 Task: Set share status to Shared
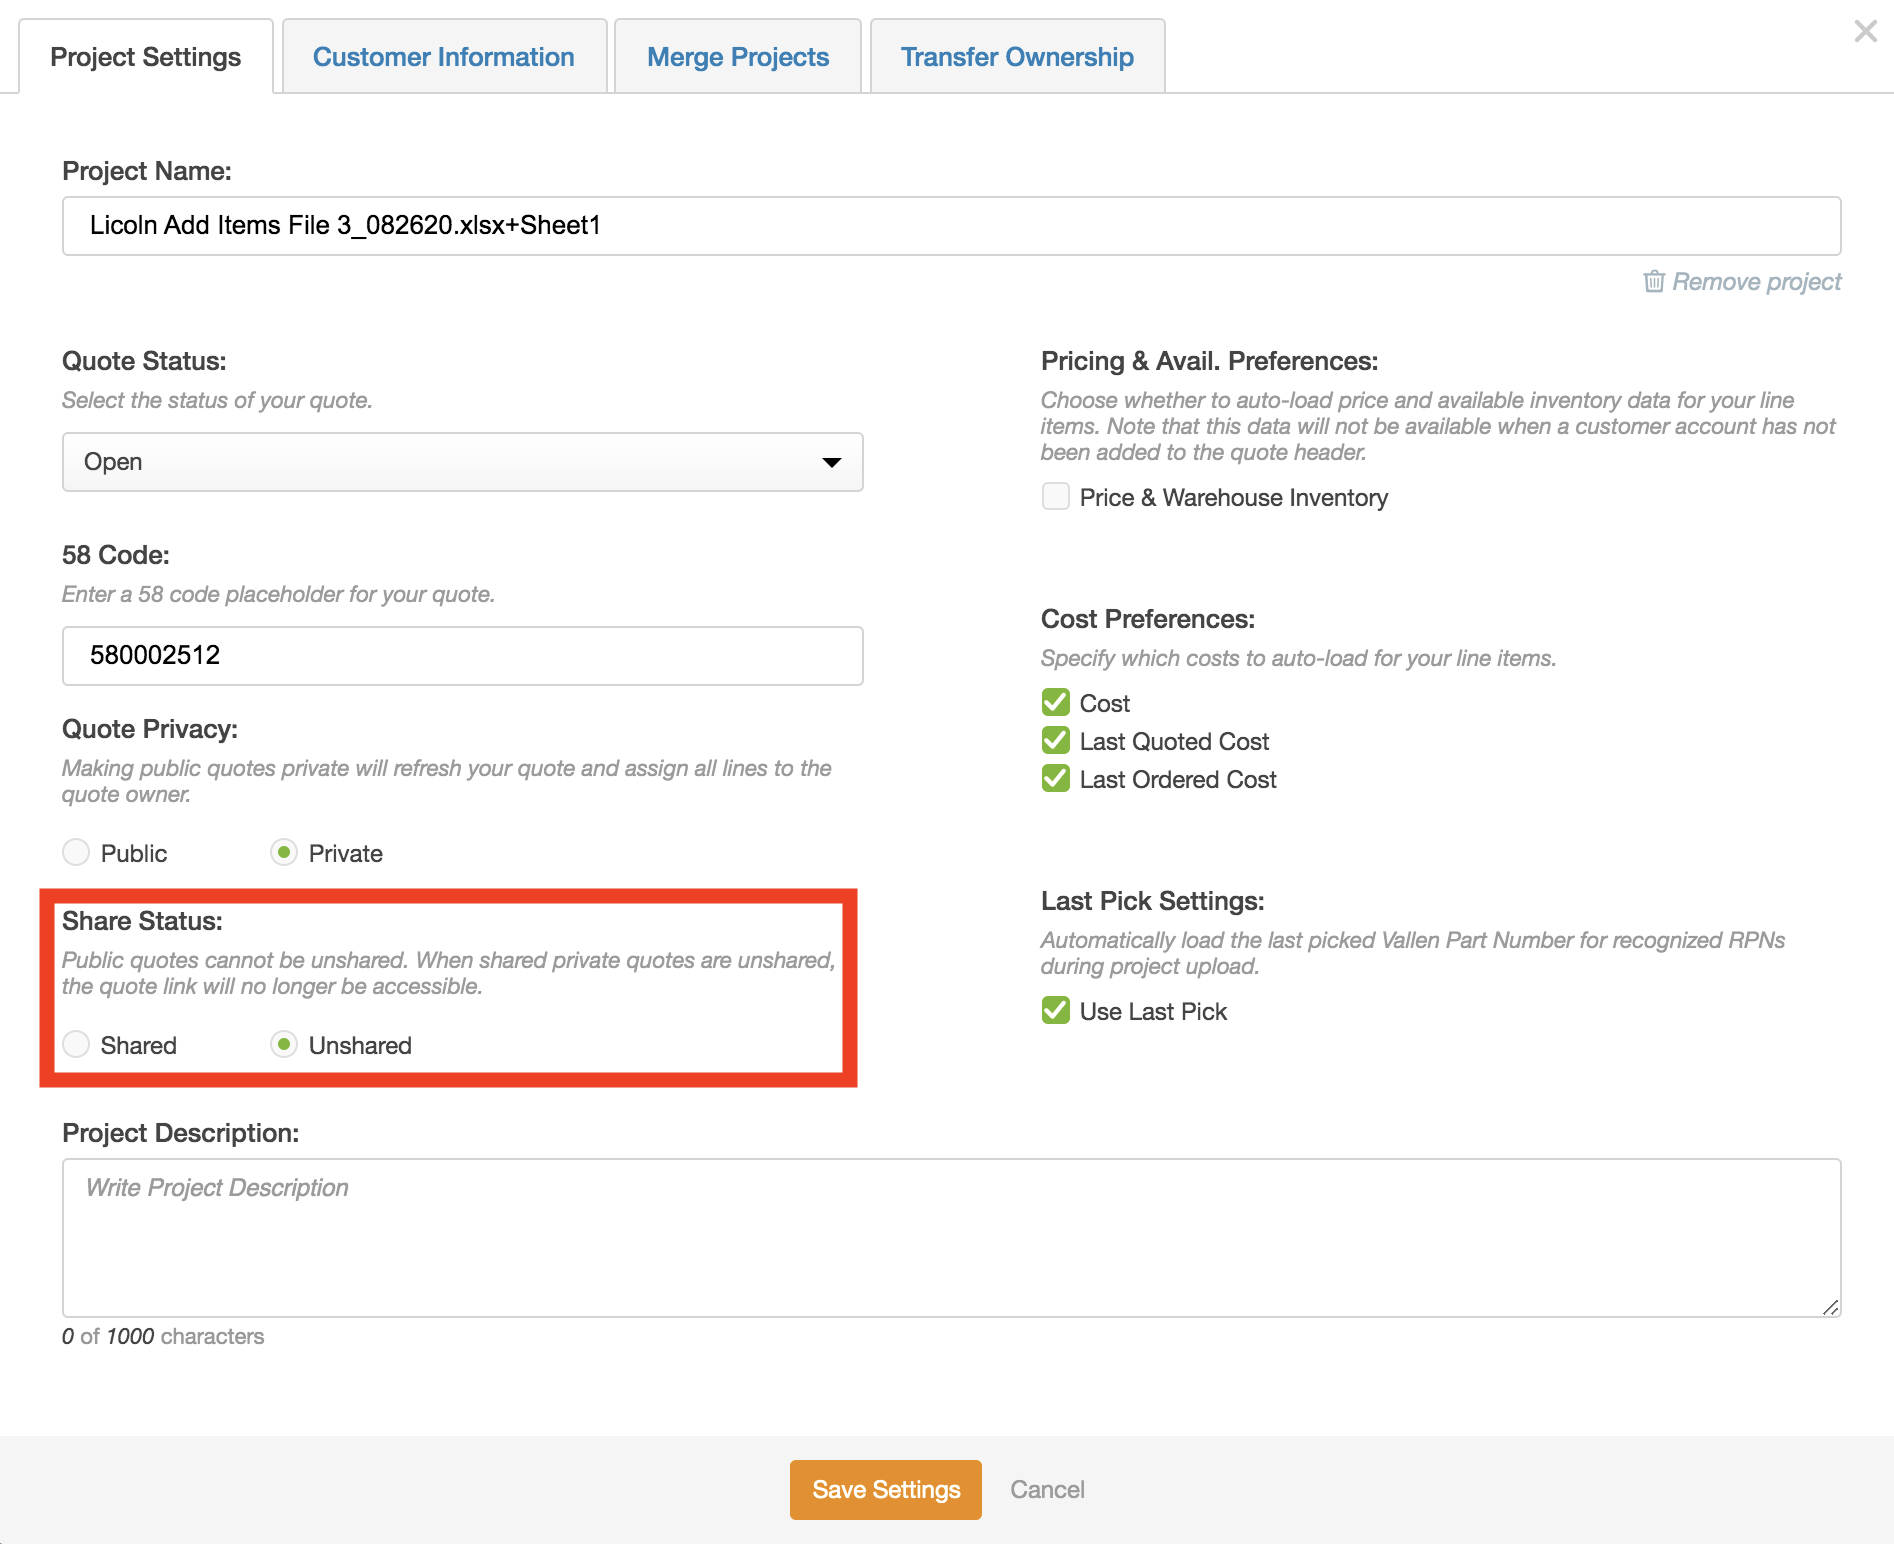(x=76, y=1045)
